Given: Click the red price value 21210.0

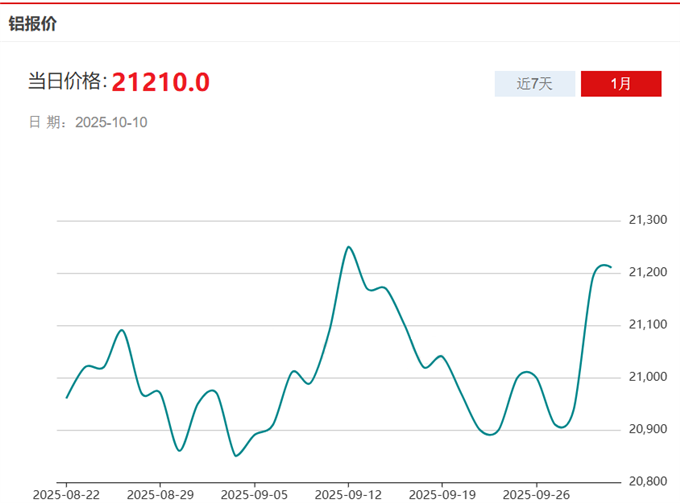Looking at the screenshot, I should point(160,82).
